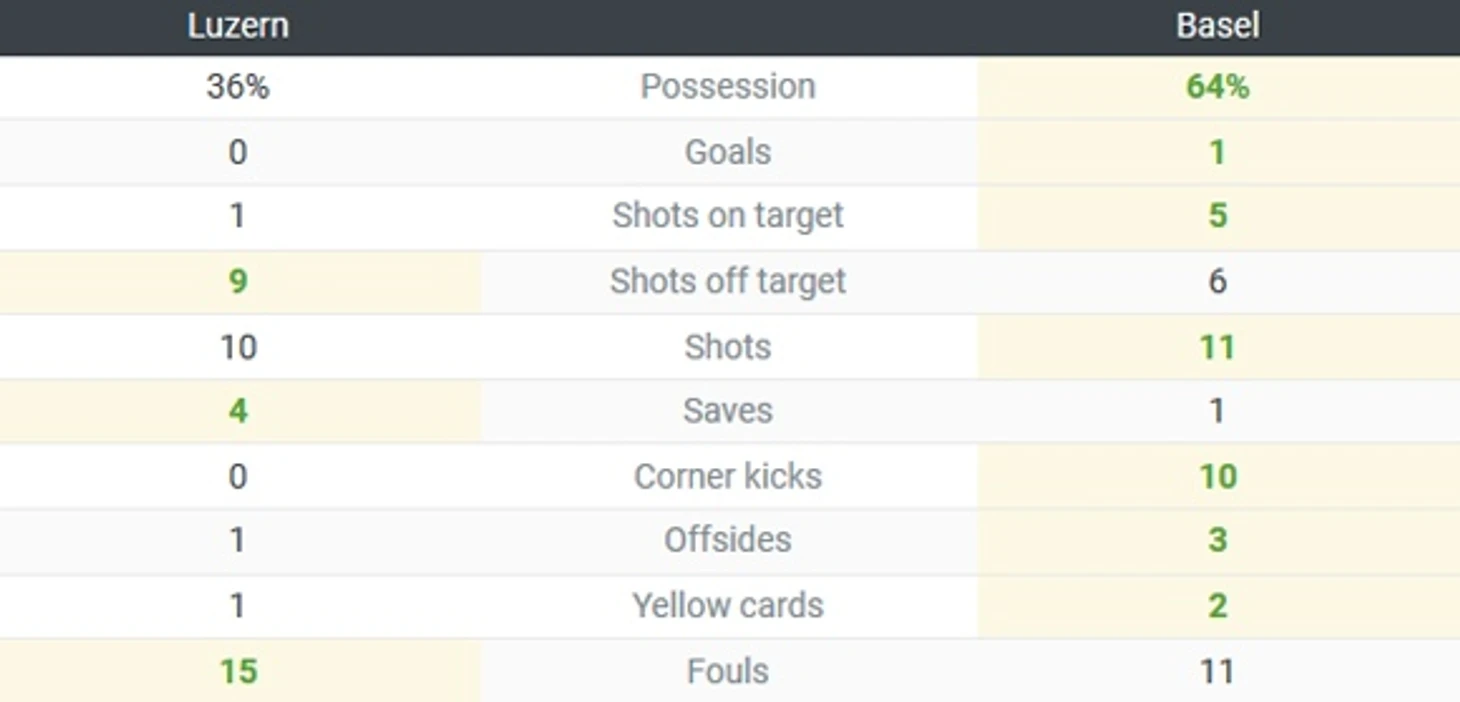
Task: Click the 'Shots on target' row label
Action: (x=728, y=216)
